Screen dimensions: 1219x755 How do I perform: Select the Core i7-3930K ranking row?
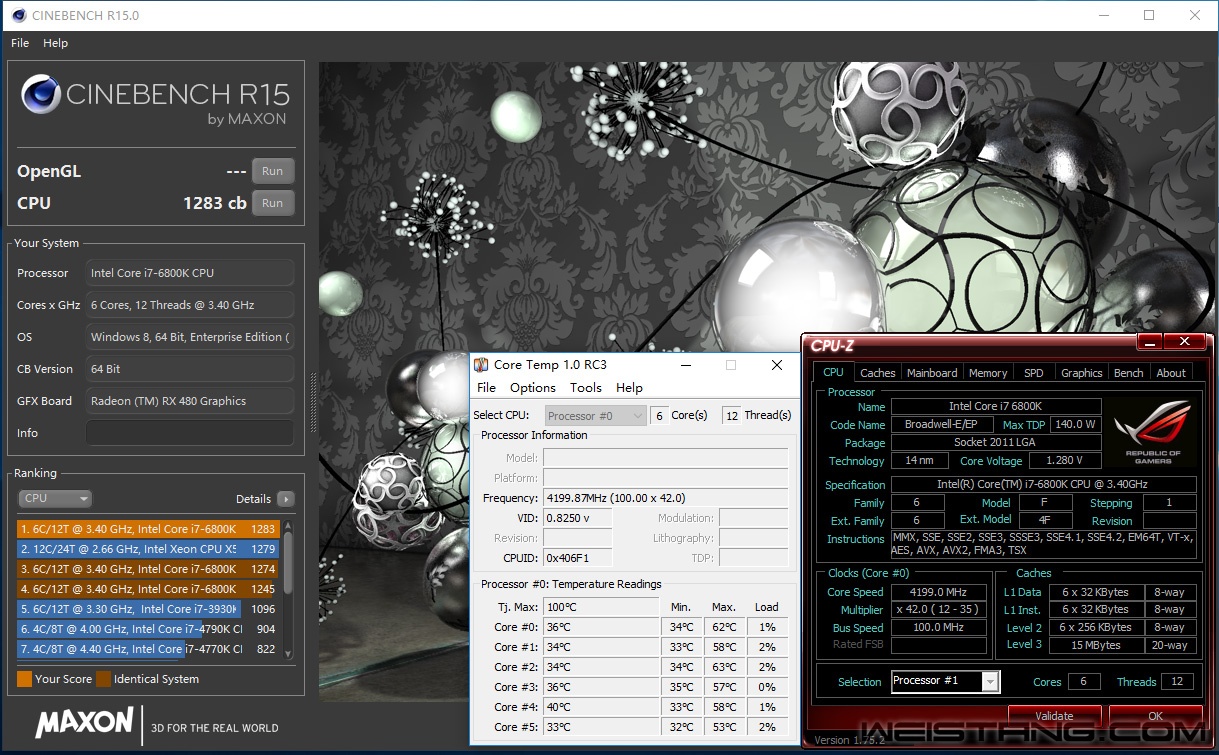[x=149, y=609]
